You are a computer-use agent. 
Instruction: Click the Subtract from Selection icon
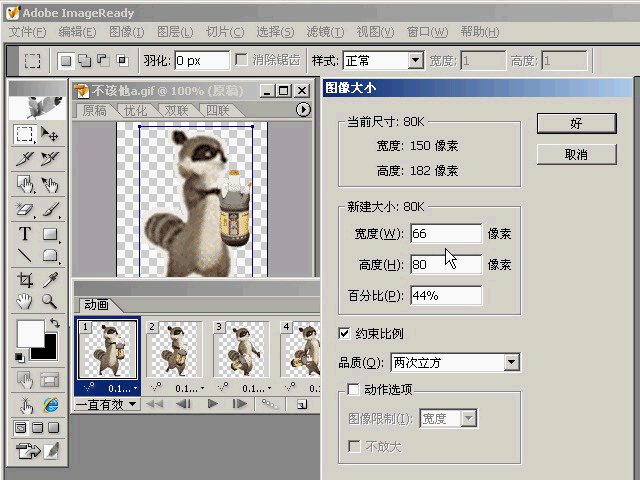103,61
